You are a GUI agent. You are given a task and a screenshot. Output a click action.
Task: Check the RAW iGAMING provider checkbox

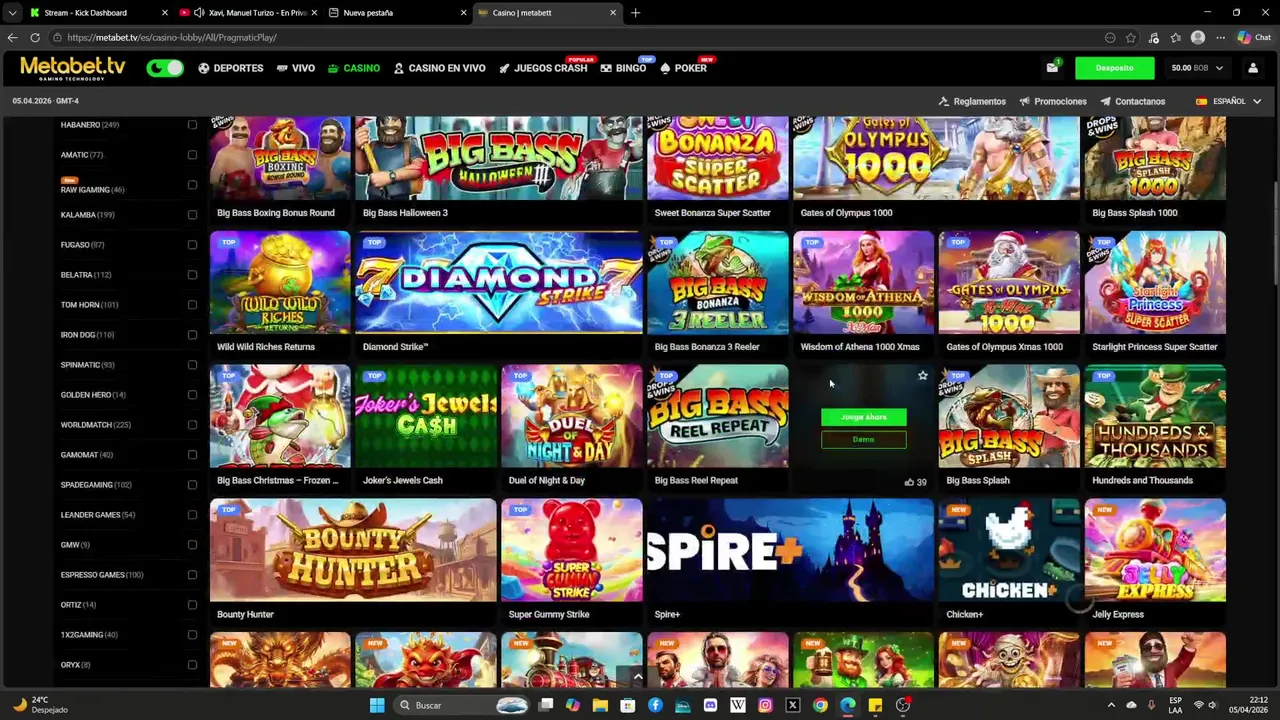point(192,185)
